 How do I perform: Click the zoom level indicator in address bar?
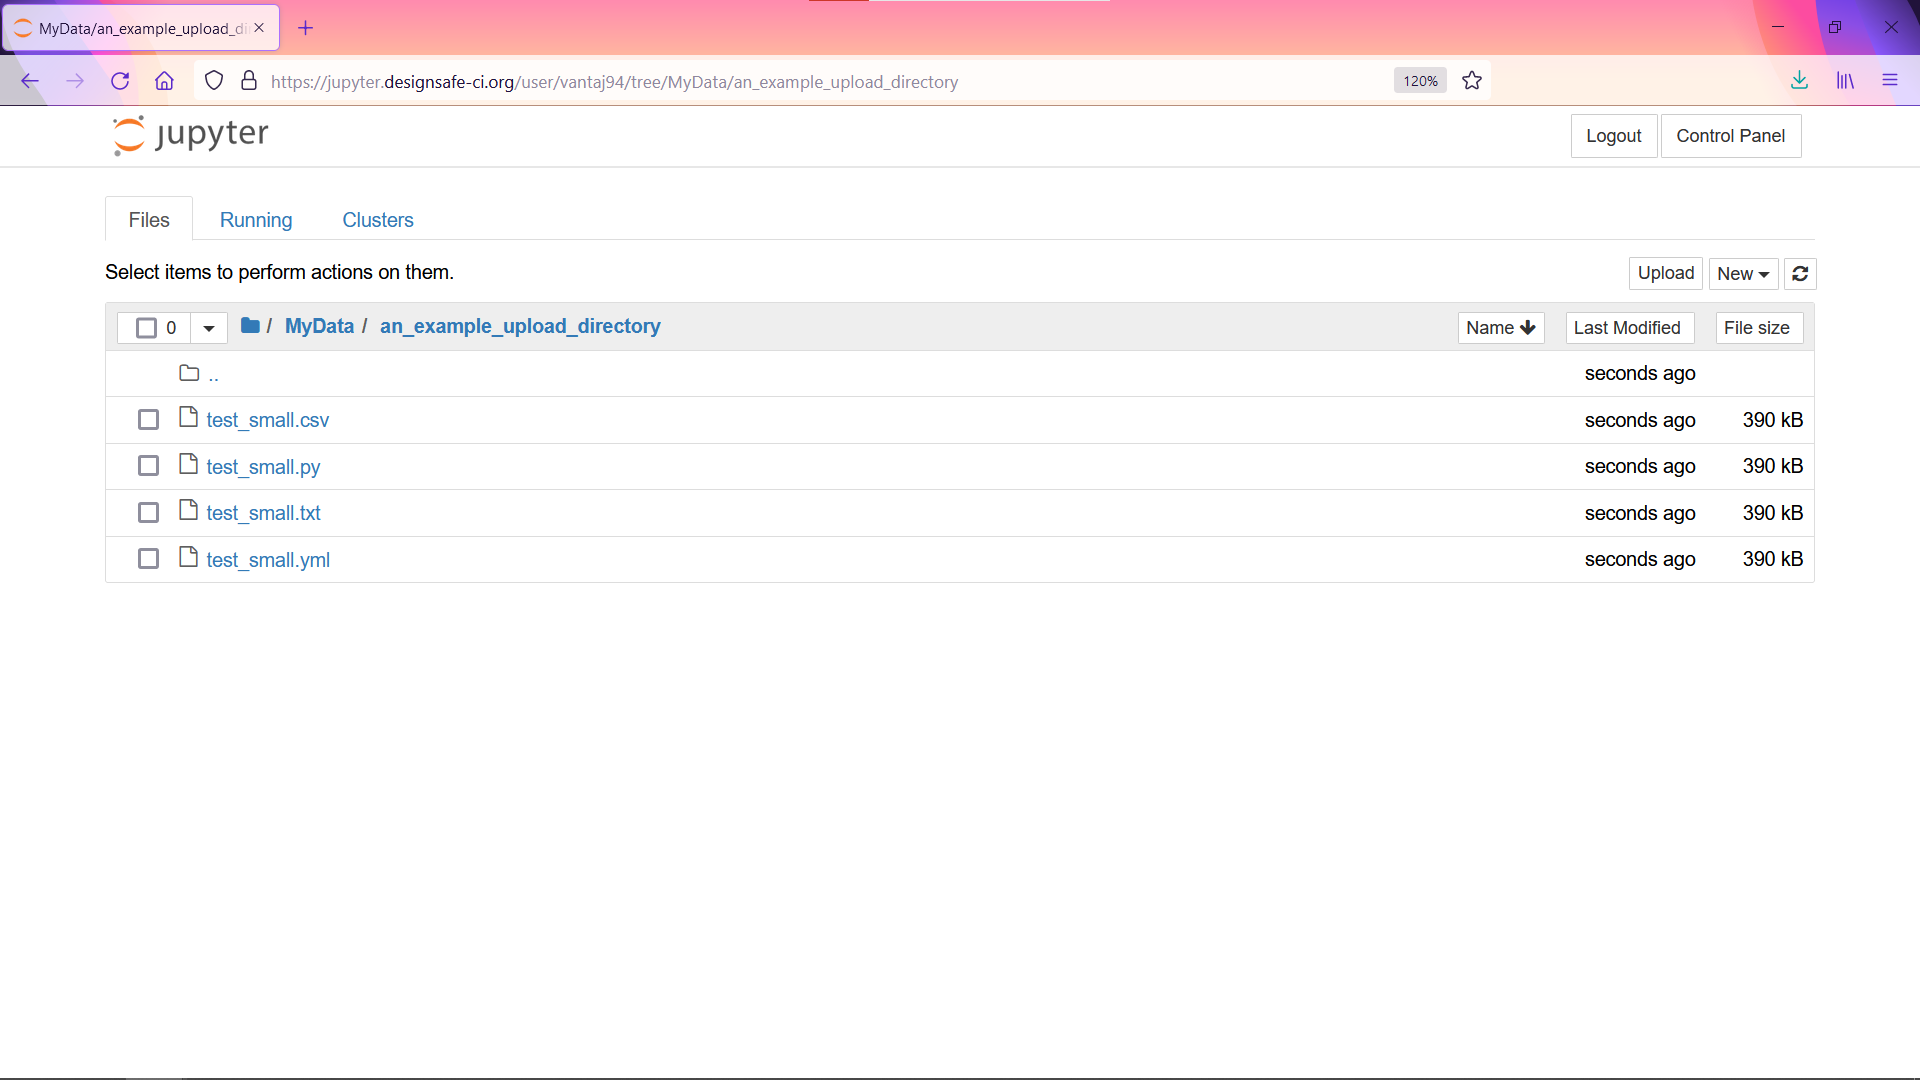pyautogui.click(x=1419, y=80)
